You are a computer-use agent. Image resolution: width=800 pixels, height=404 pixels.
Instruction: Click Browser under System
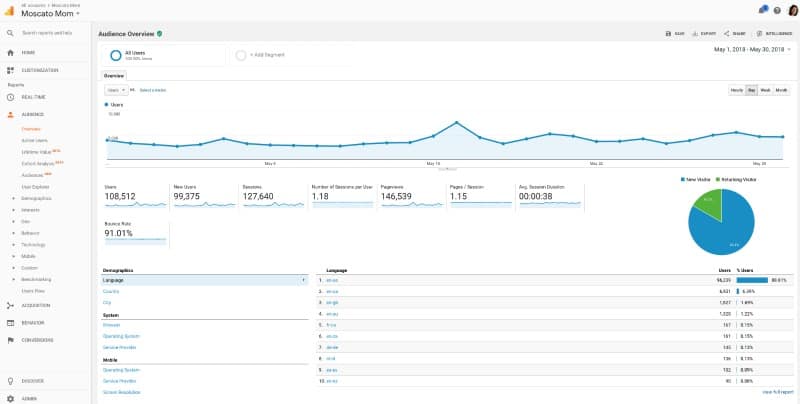pyautogui.click(x=111, y=325)
